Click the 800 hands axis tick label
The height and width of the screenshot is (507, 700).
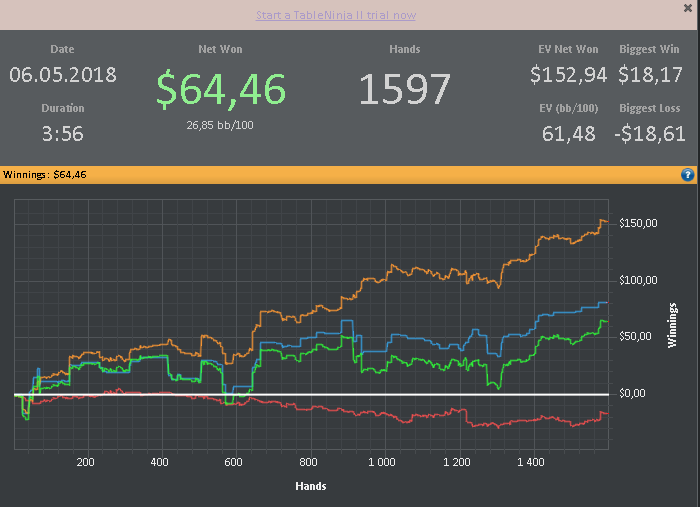click(308, 462)
